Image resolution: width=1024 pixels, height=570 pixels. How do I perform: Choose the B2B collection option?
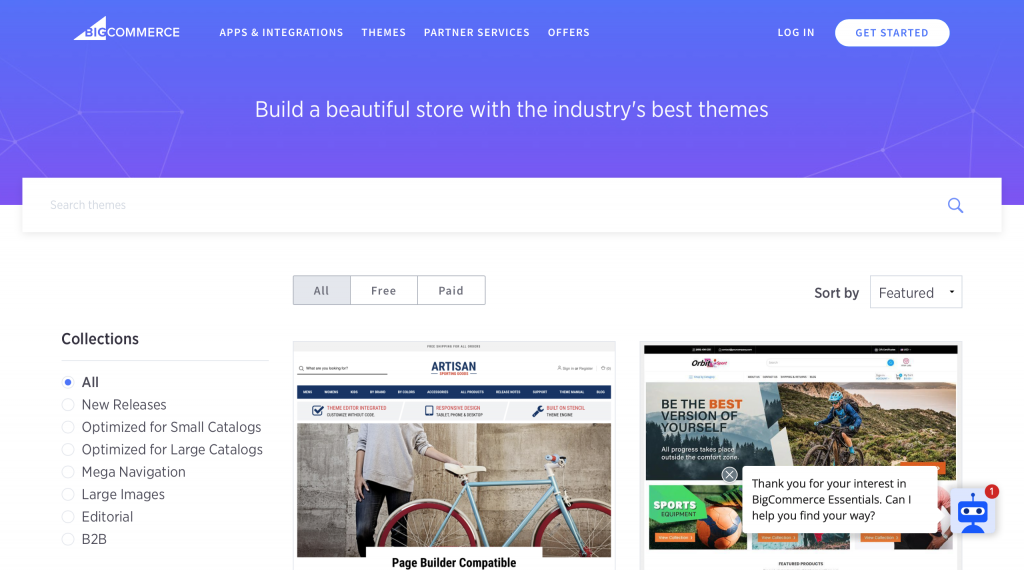(85, 539)
